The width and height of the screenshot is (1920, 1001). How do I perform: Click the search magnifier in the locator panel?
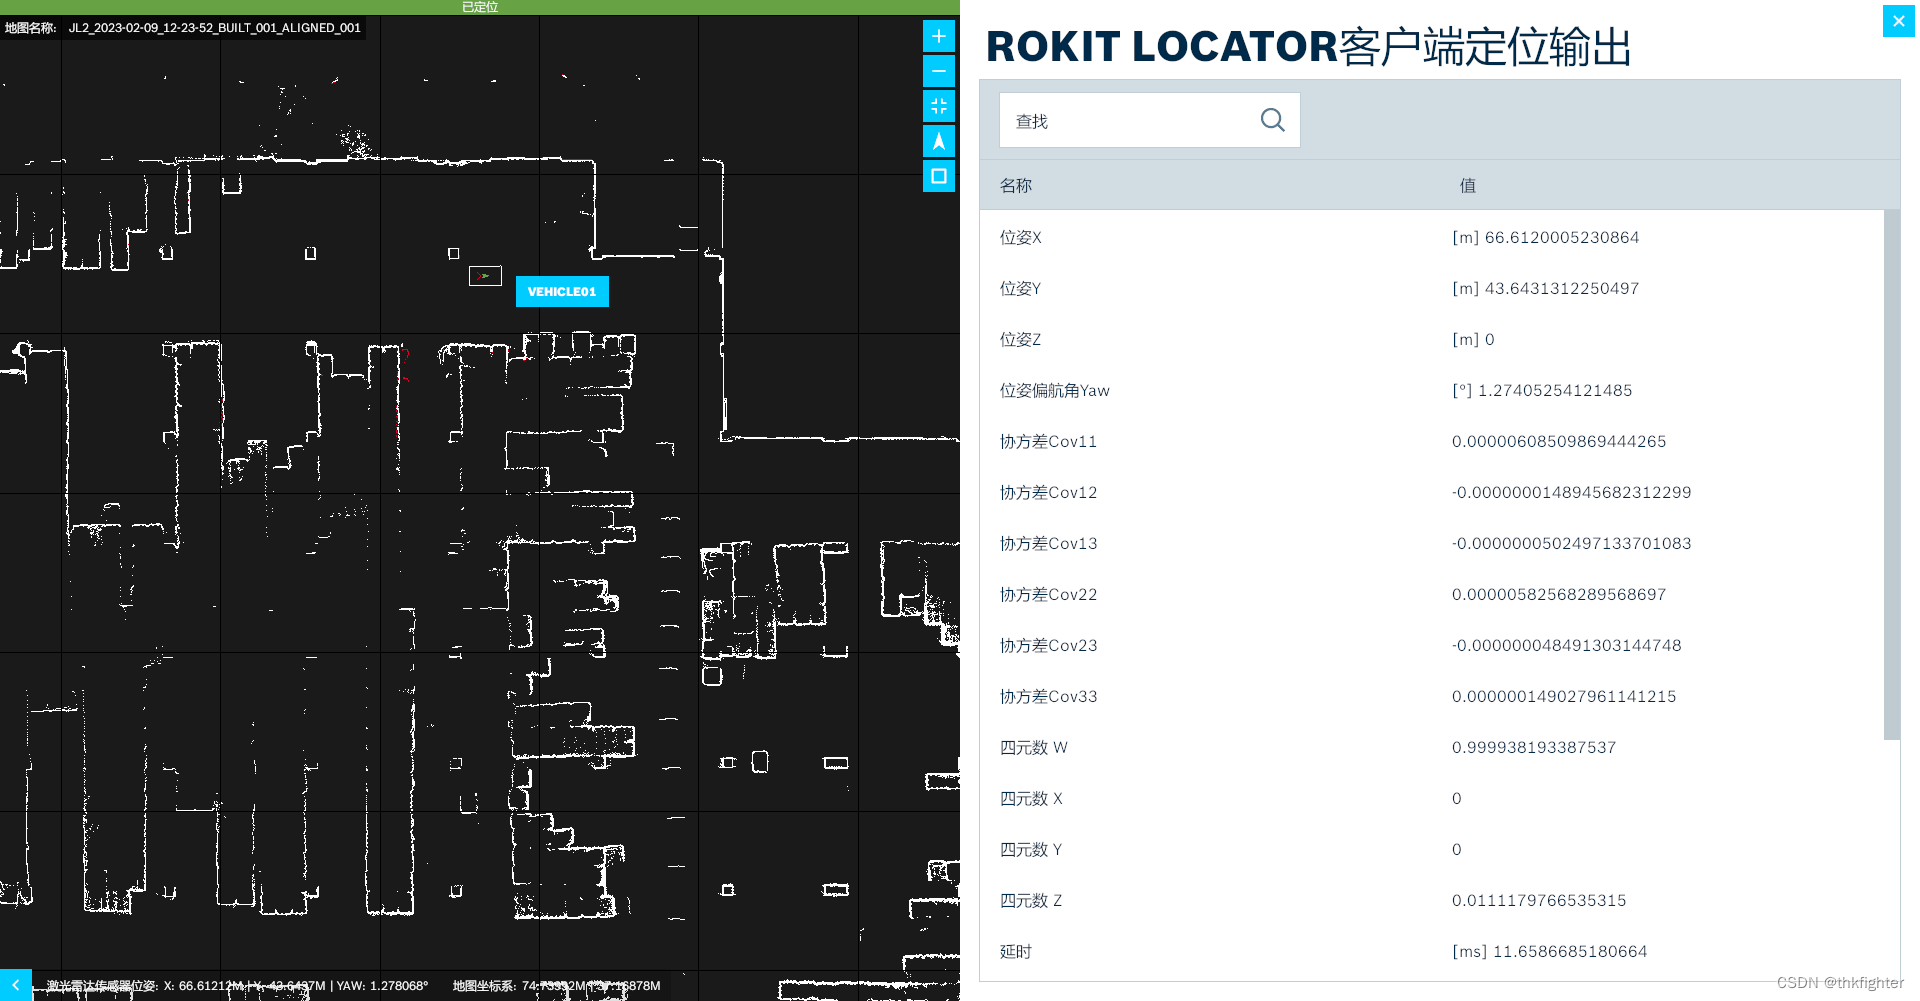(1271, 119)
